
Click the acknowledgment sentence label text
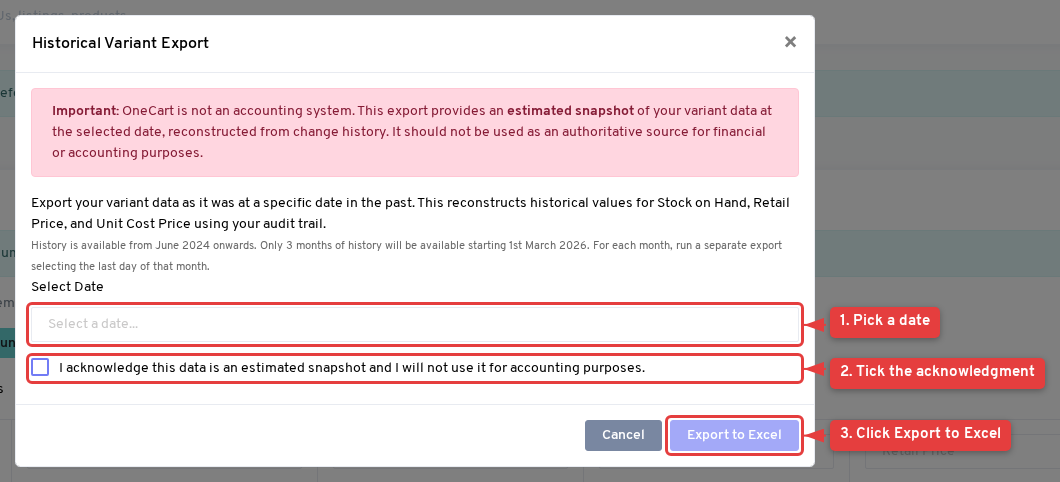pyautogui.click(x=352, y=368)
